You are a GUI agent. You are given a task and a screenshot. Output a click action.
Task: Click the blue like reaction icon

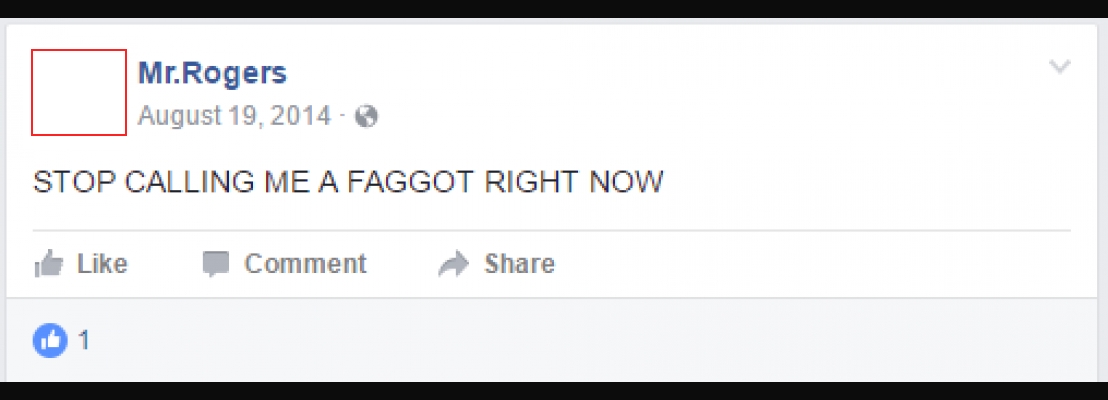50,341
